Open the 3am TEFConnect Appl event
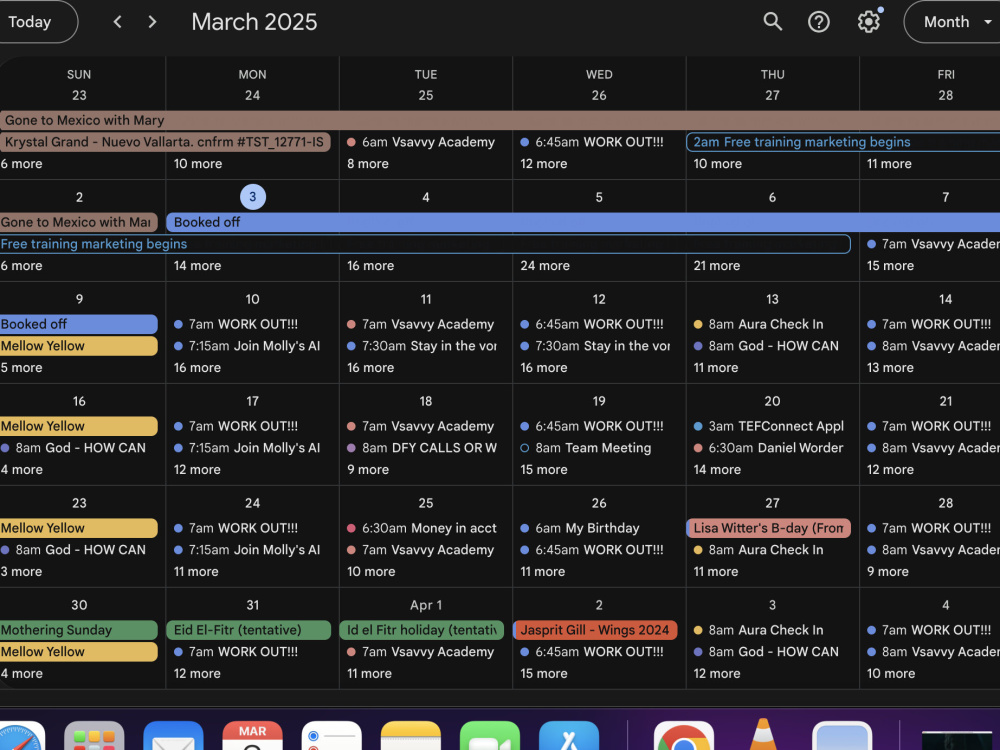 [x=769, y=427]
